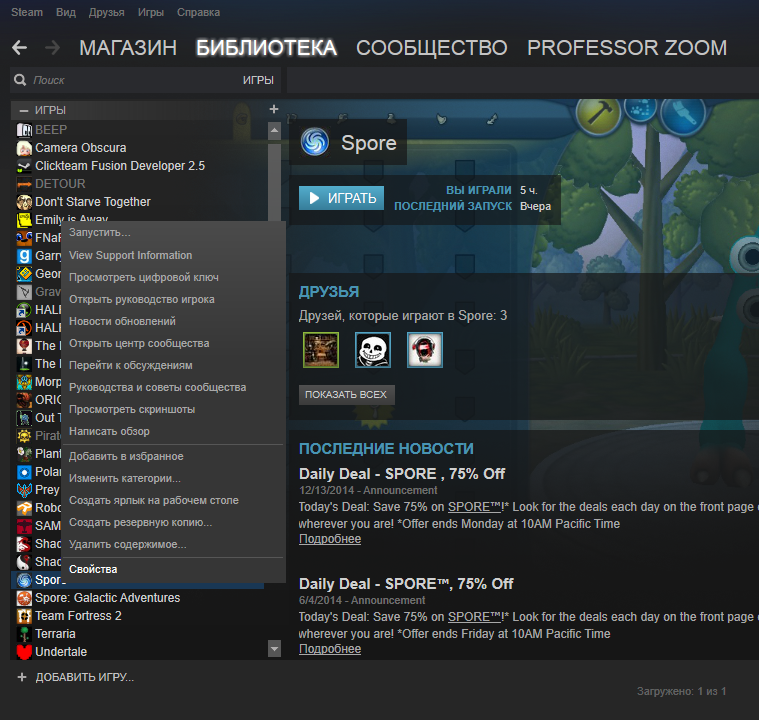Click the Spore icon in the games list
The image size is (759, 720).
(24, 580)
